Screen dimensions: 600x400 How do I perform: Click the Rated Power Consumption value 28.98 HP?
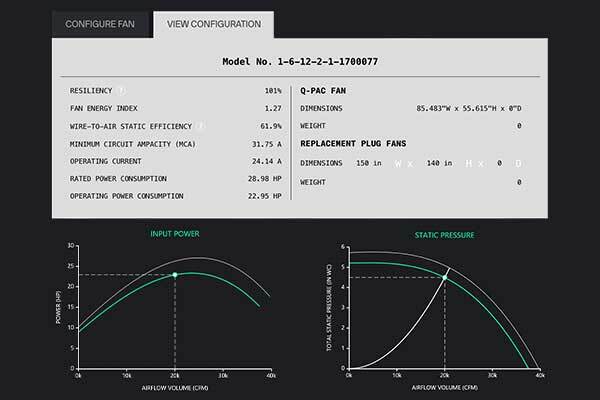263,180
